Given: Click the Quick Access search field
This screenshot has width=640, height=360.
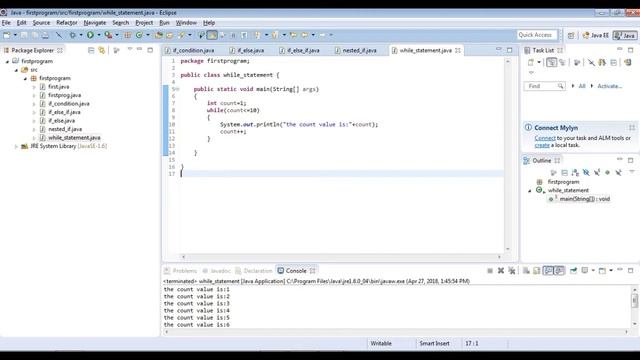Looking at the screenshot, I should click(x=537, y=35).
